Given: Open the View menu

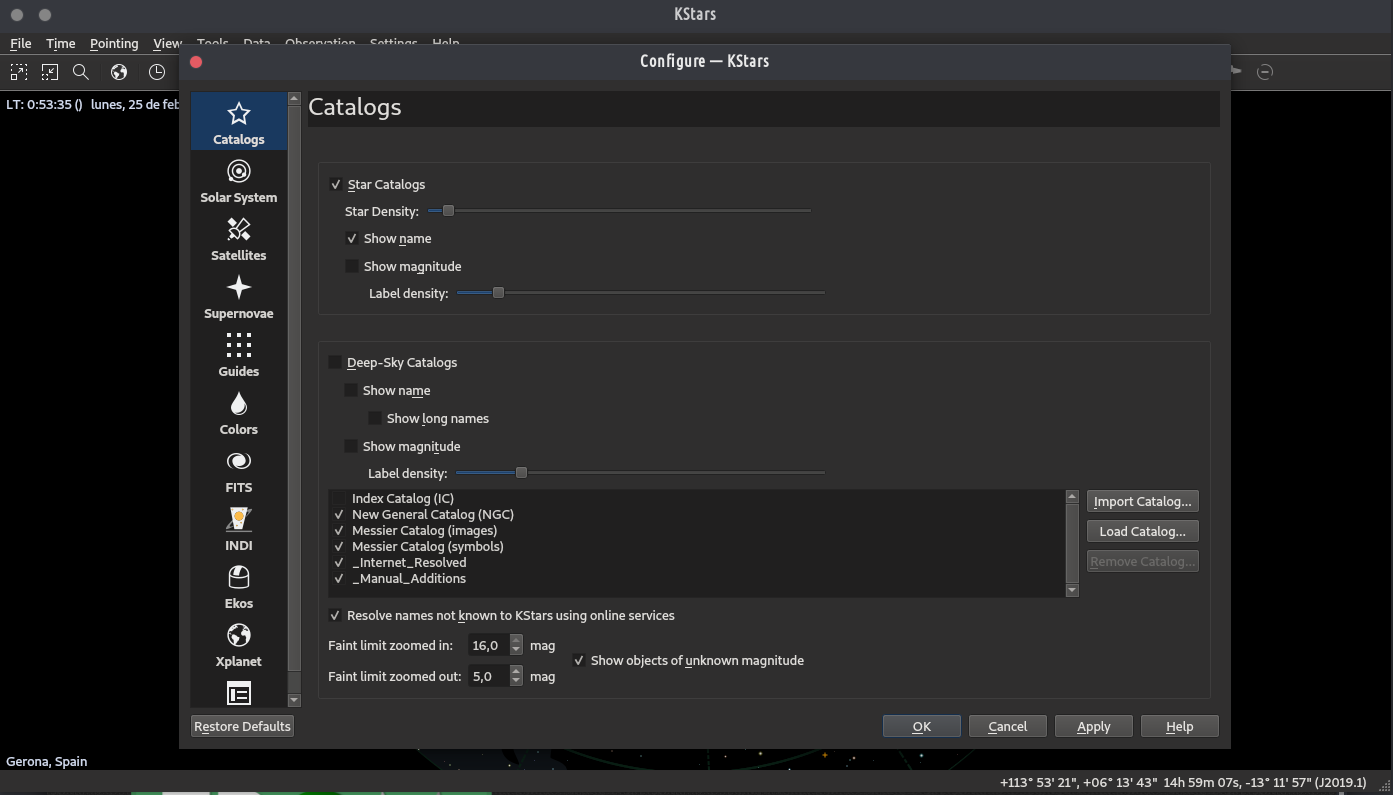Looking at the screenshot, I should [x=167, y=43].
